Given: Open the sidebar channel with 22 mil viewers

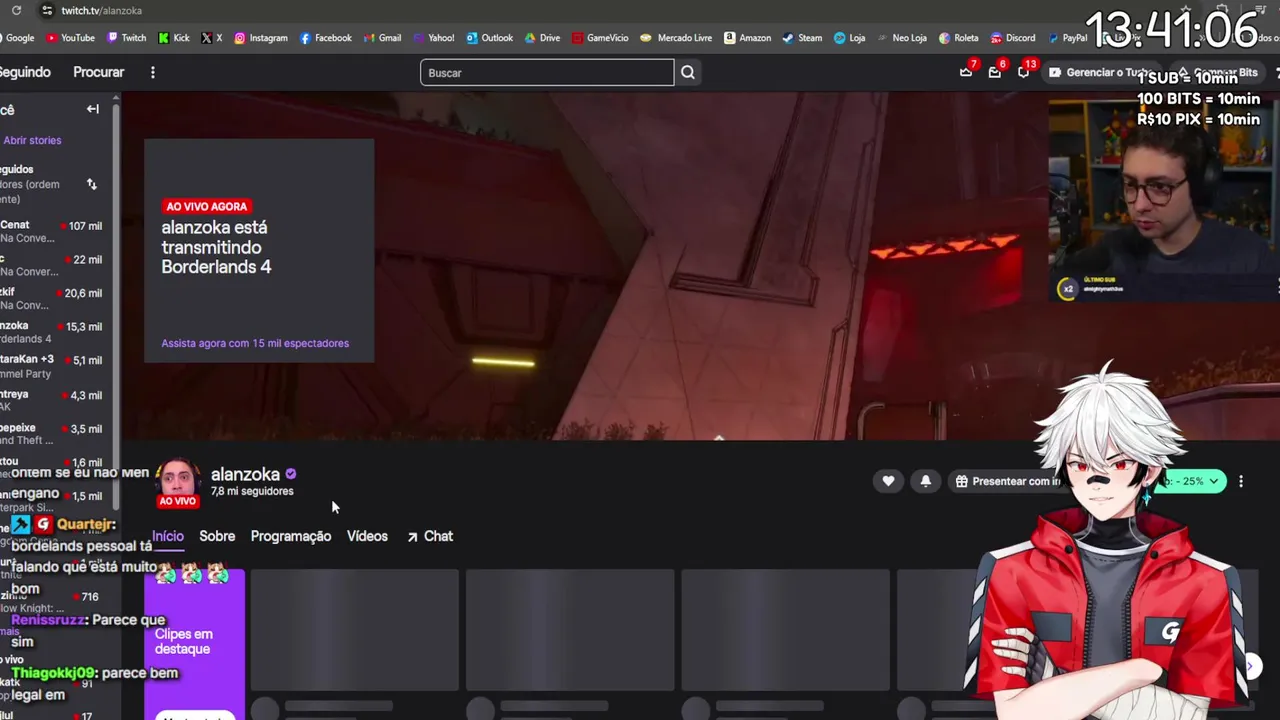Looking at the screenshot, I should [52, 265].
